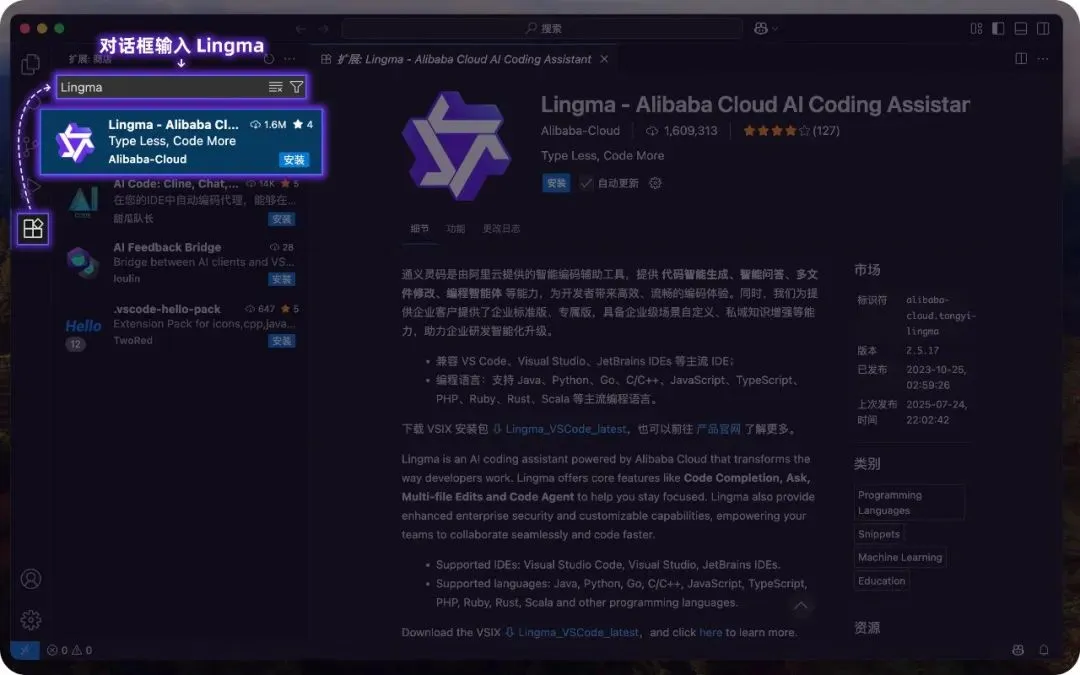Open the Accounts menu icon
The height and width of the screenshot is (675, 1080).
(30, 579)
